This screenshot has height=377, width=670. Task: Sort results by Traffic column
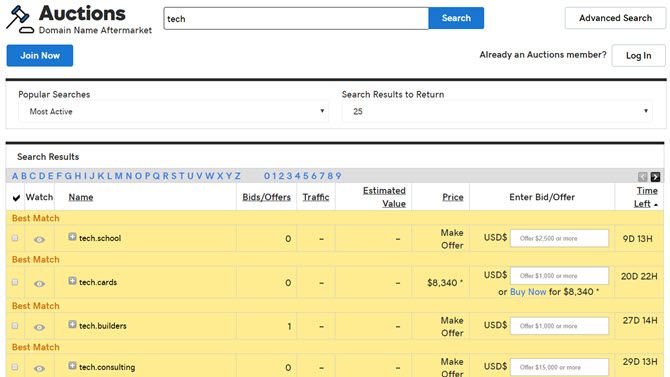pos(316,197)
